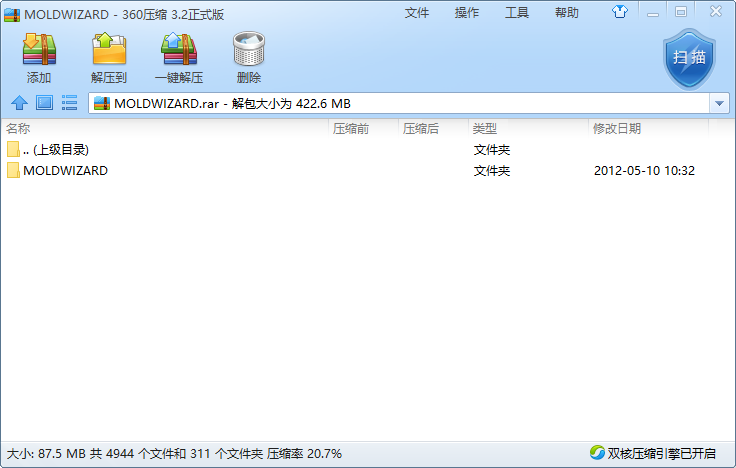Expand the address bar dropdown arrow
Image resolution: width=736 pixels, height=468 pixels.
(719, 103)
